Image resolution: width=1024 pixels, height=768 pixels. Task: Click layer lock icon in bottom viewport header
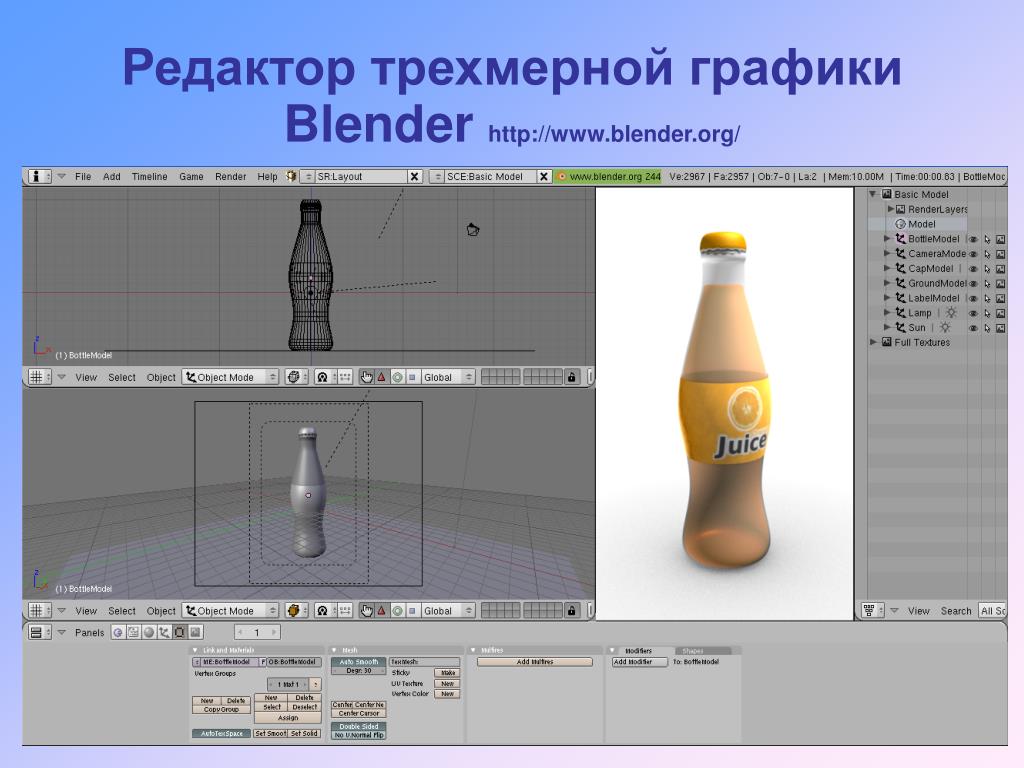[x=571, y=611]
